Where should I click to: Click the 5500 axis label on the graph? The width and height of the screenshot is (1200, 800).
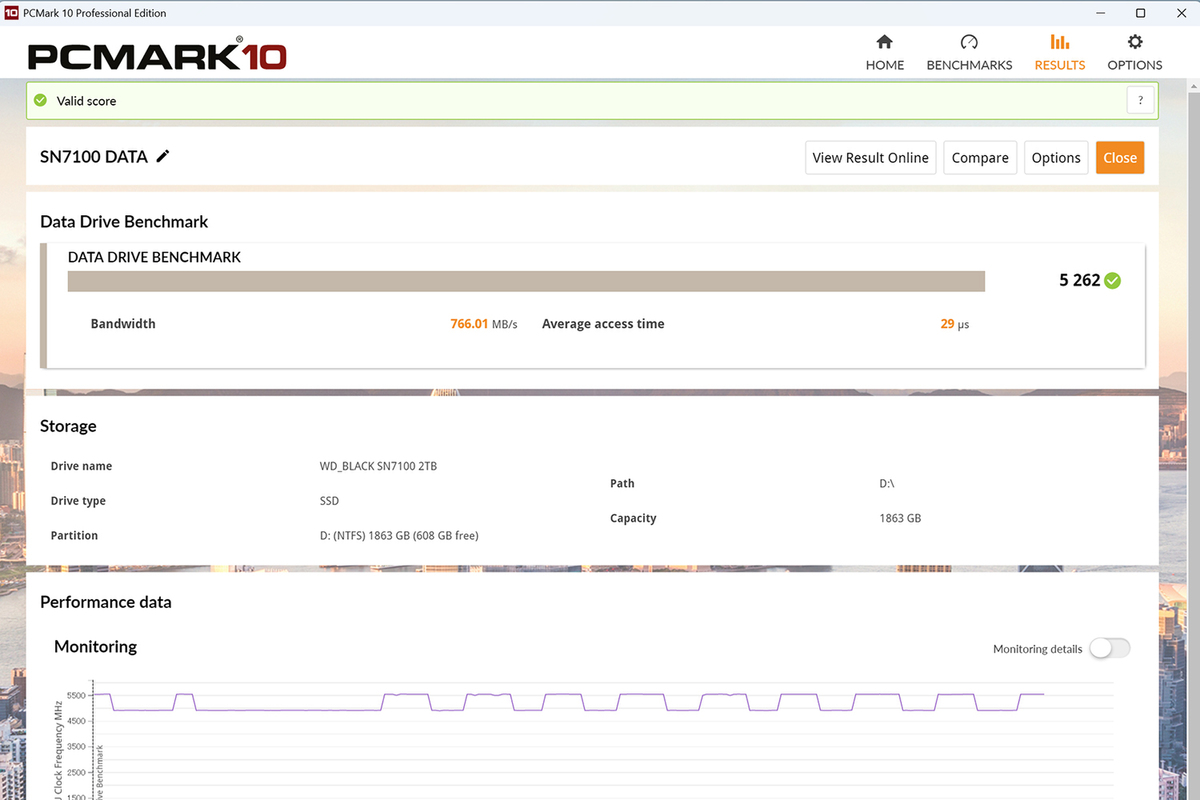click(78, 695)
